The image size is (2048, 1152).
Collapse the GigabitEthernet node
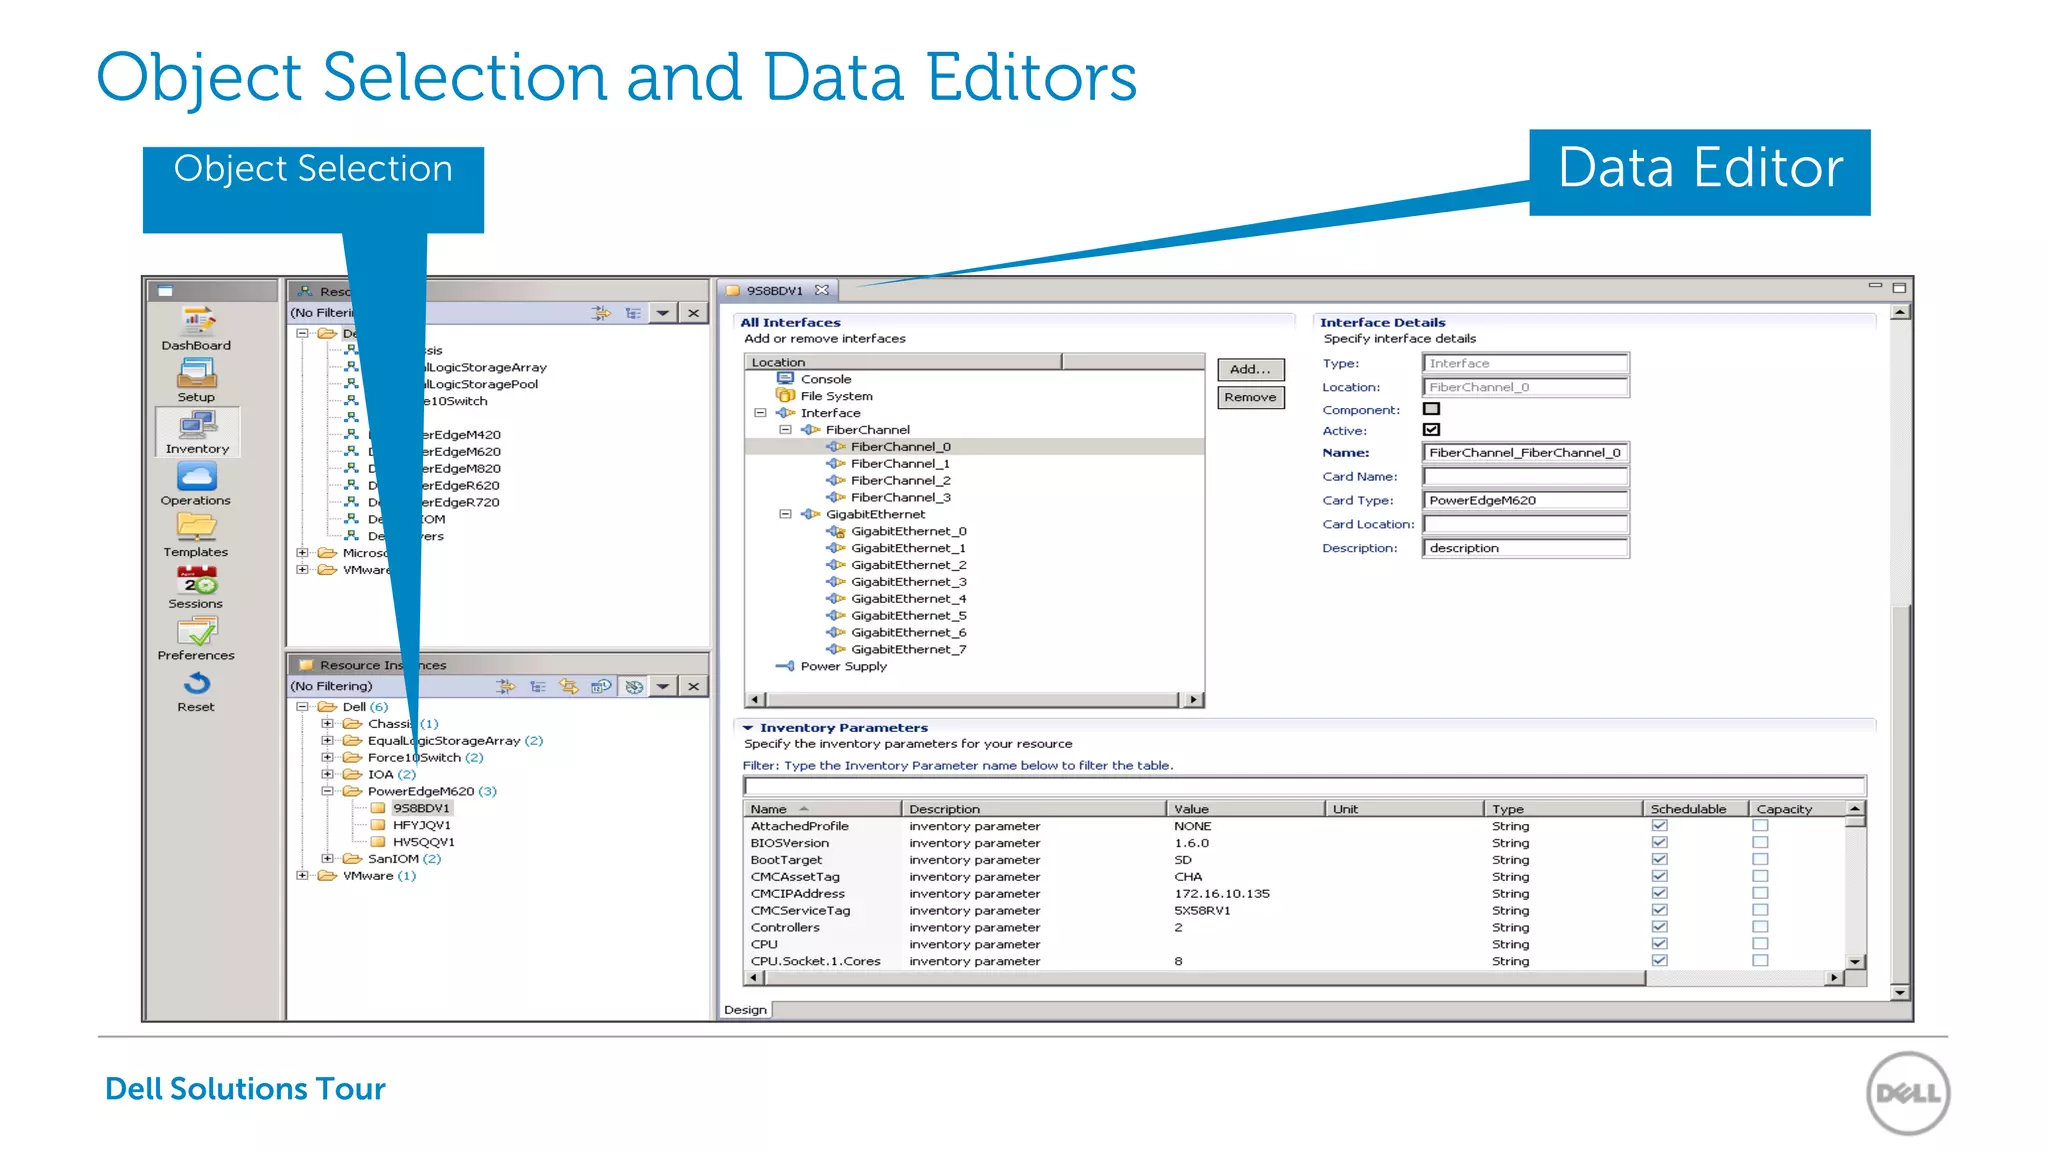coord(785,514)
